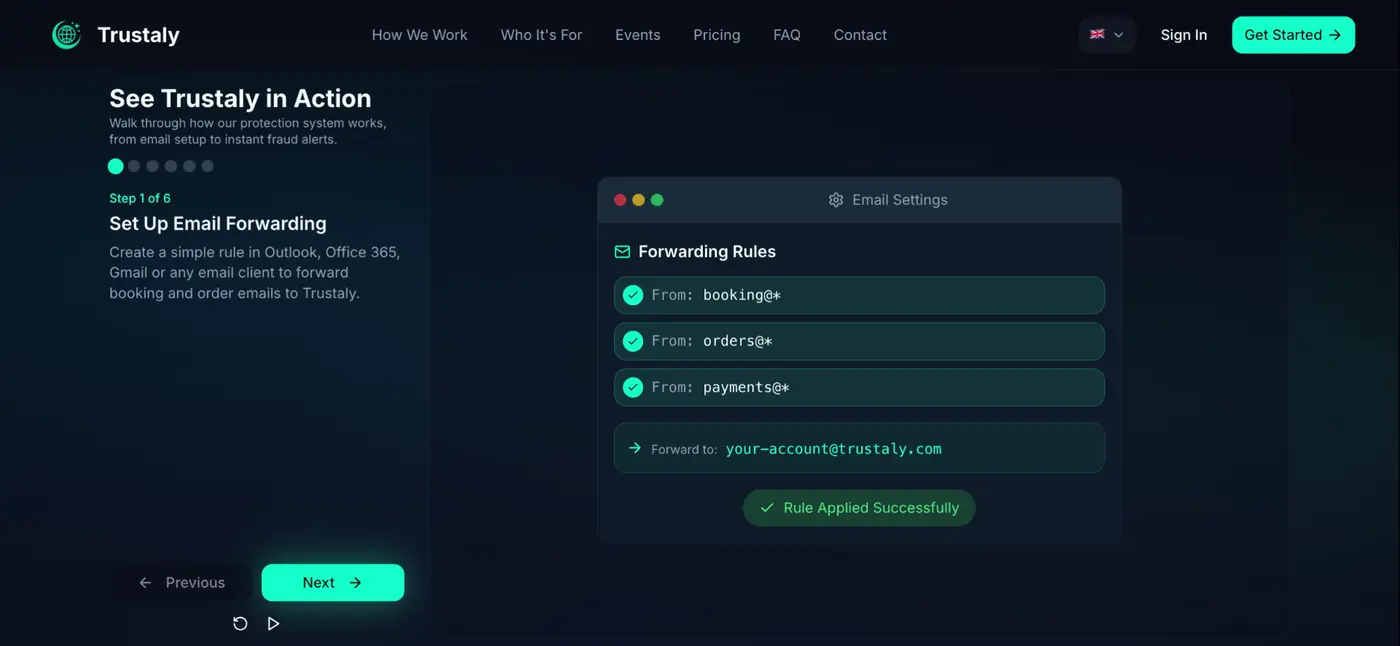Screen dimensions: 1400x646
Task: Go to the Events menu item
Action: click(638, 35)
